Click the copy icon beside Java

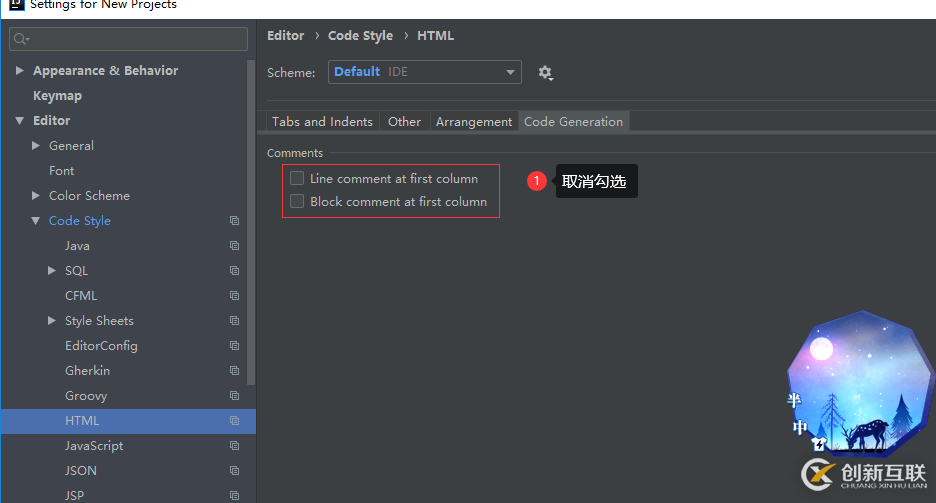point(234,246)
